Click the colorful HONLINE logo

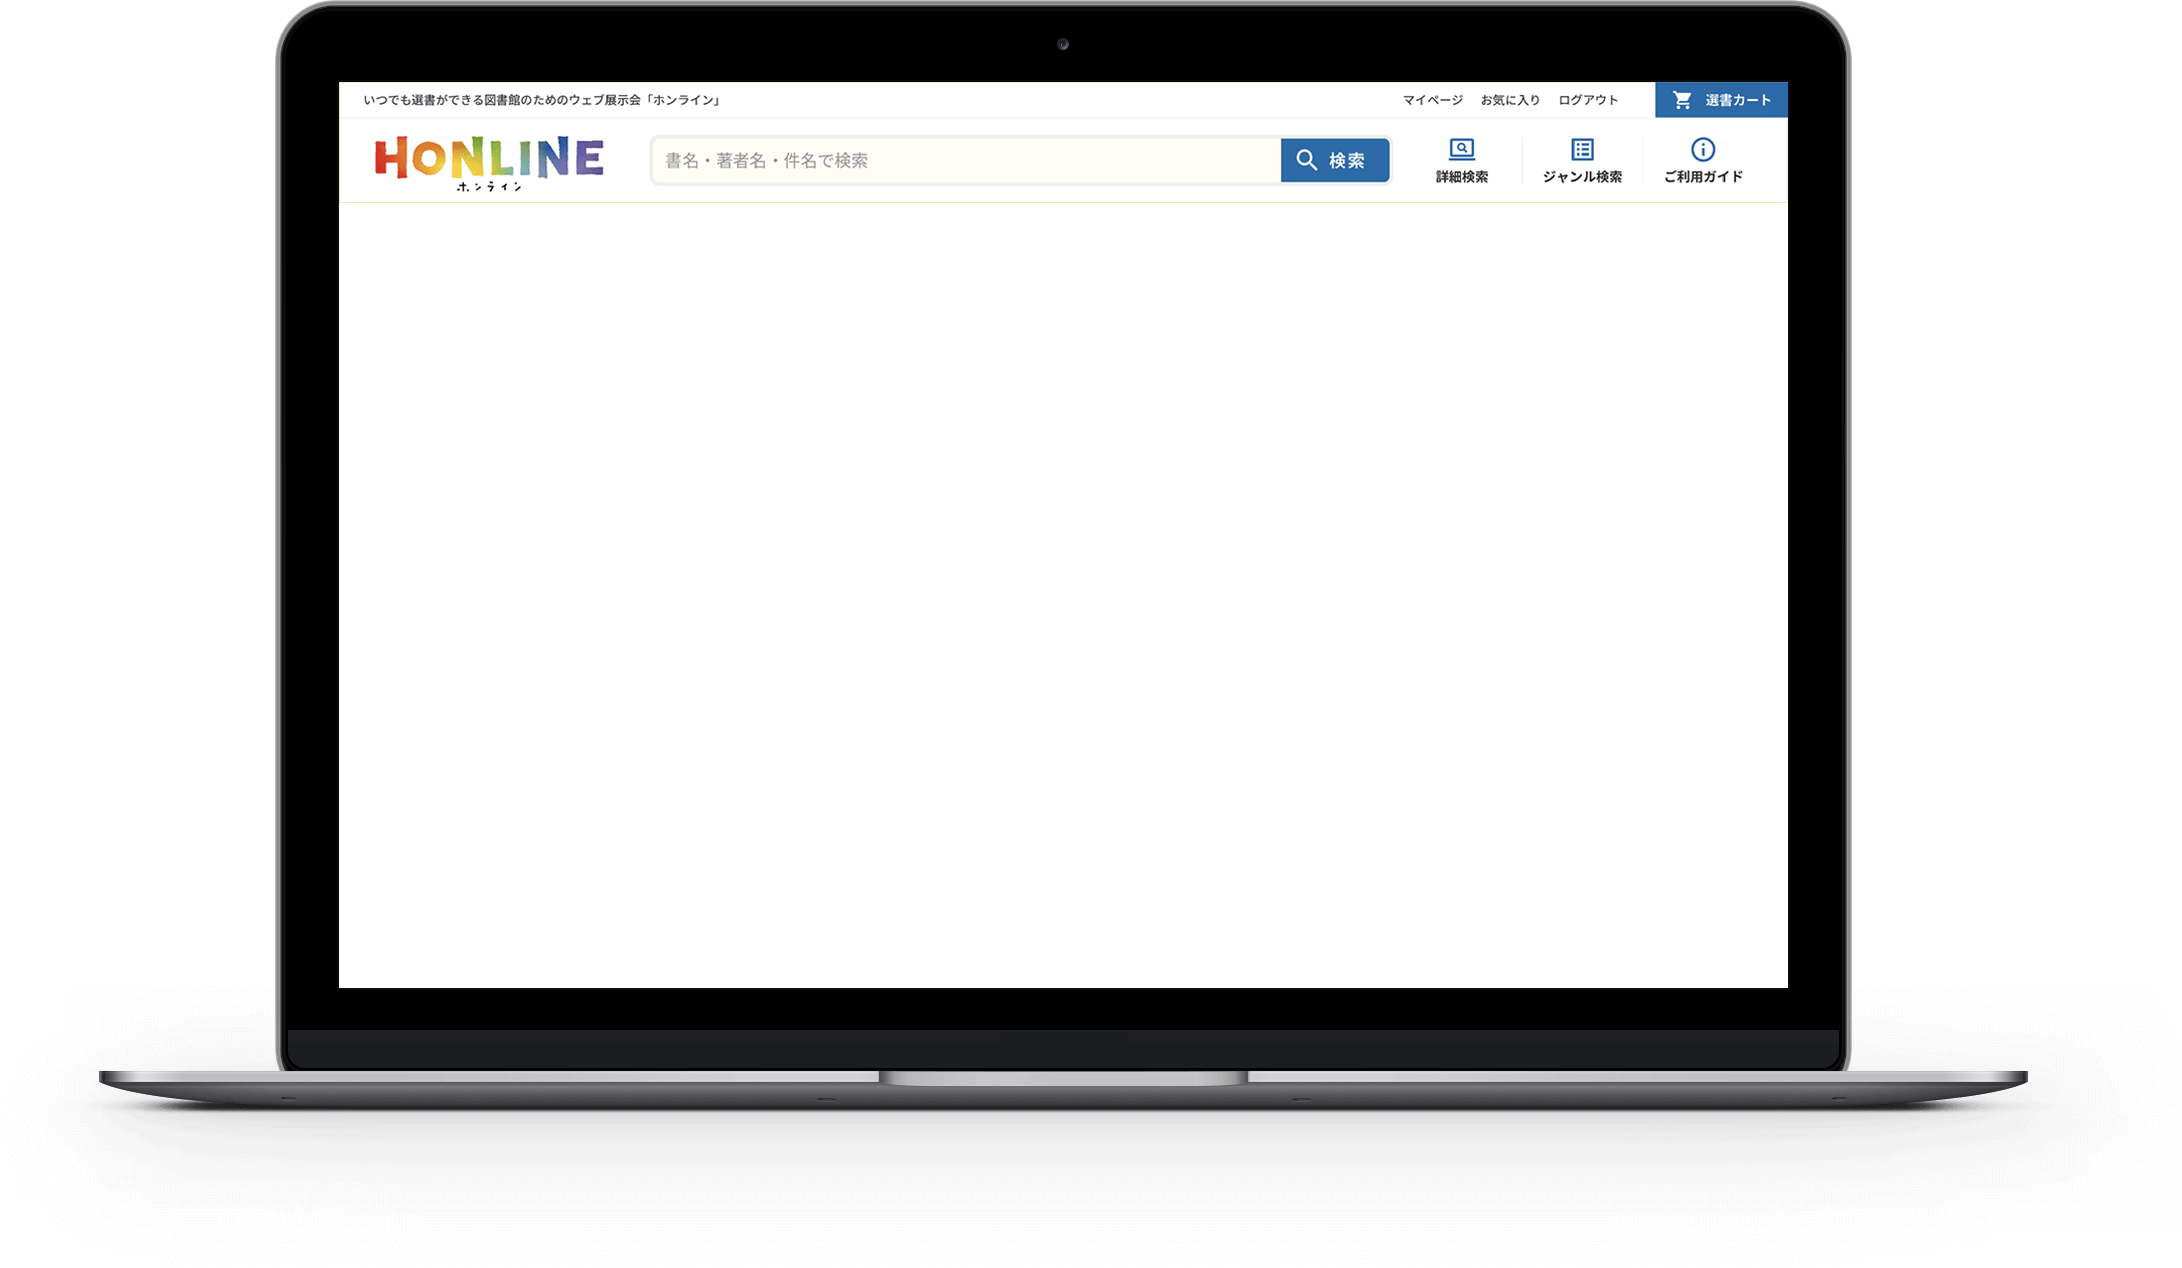click(489, 158)
